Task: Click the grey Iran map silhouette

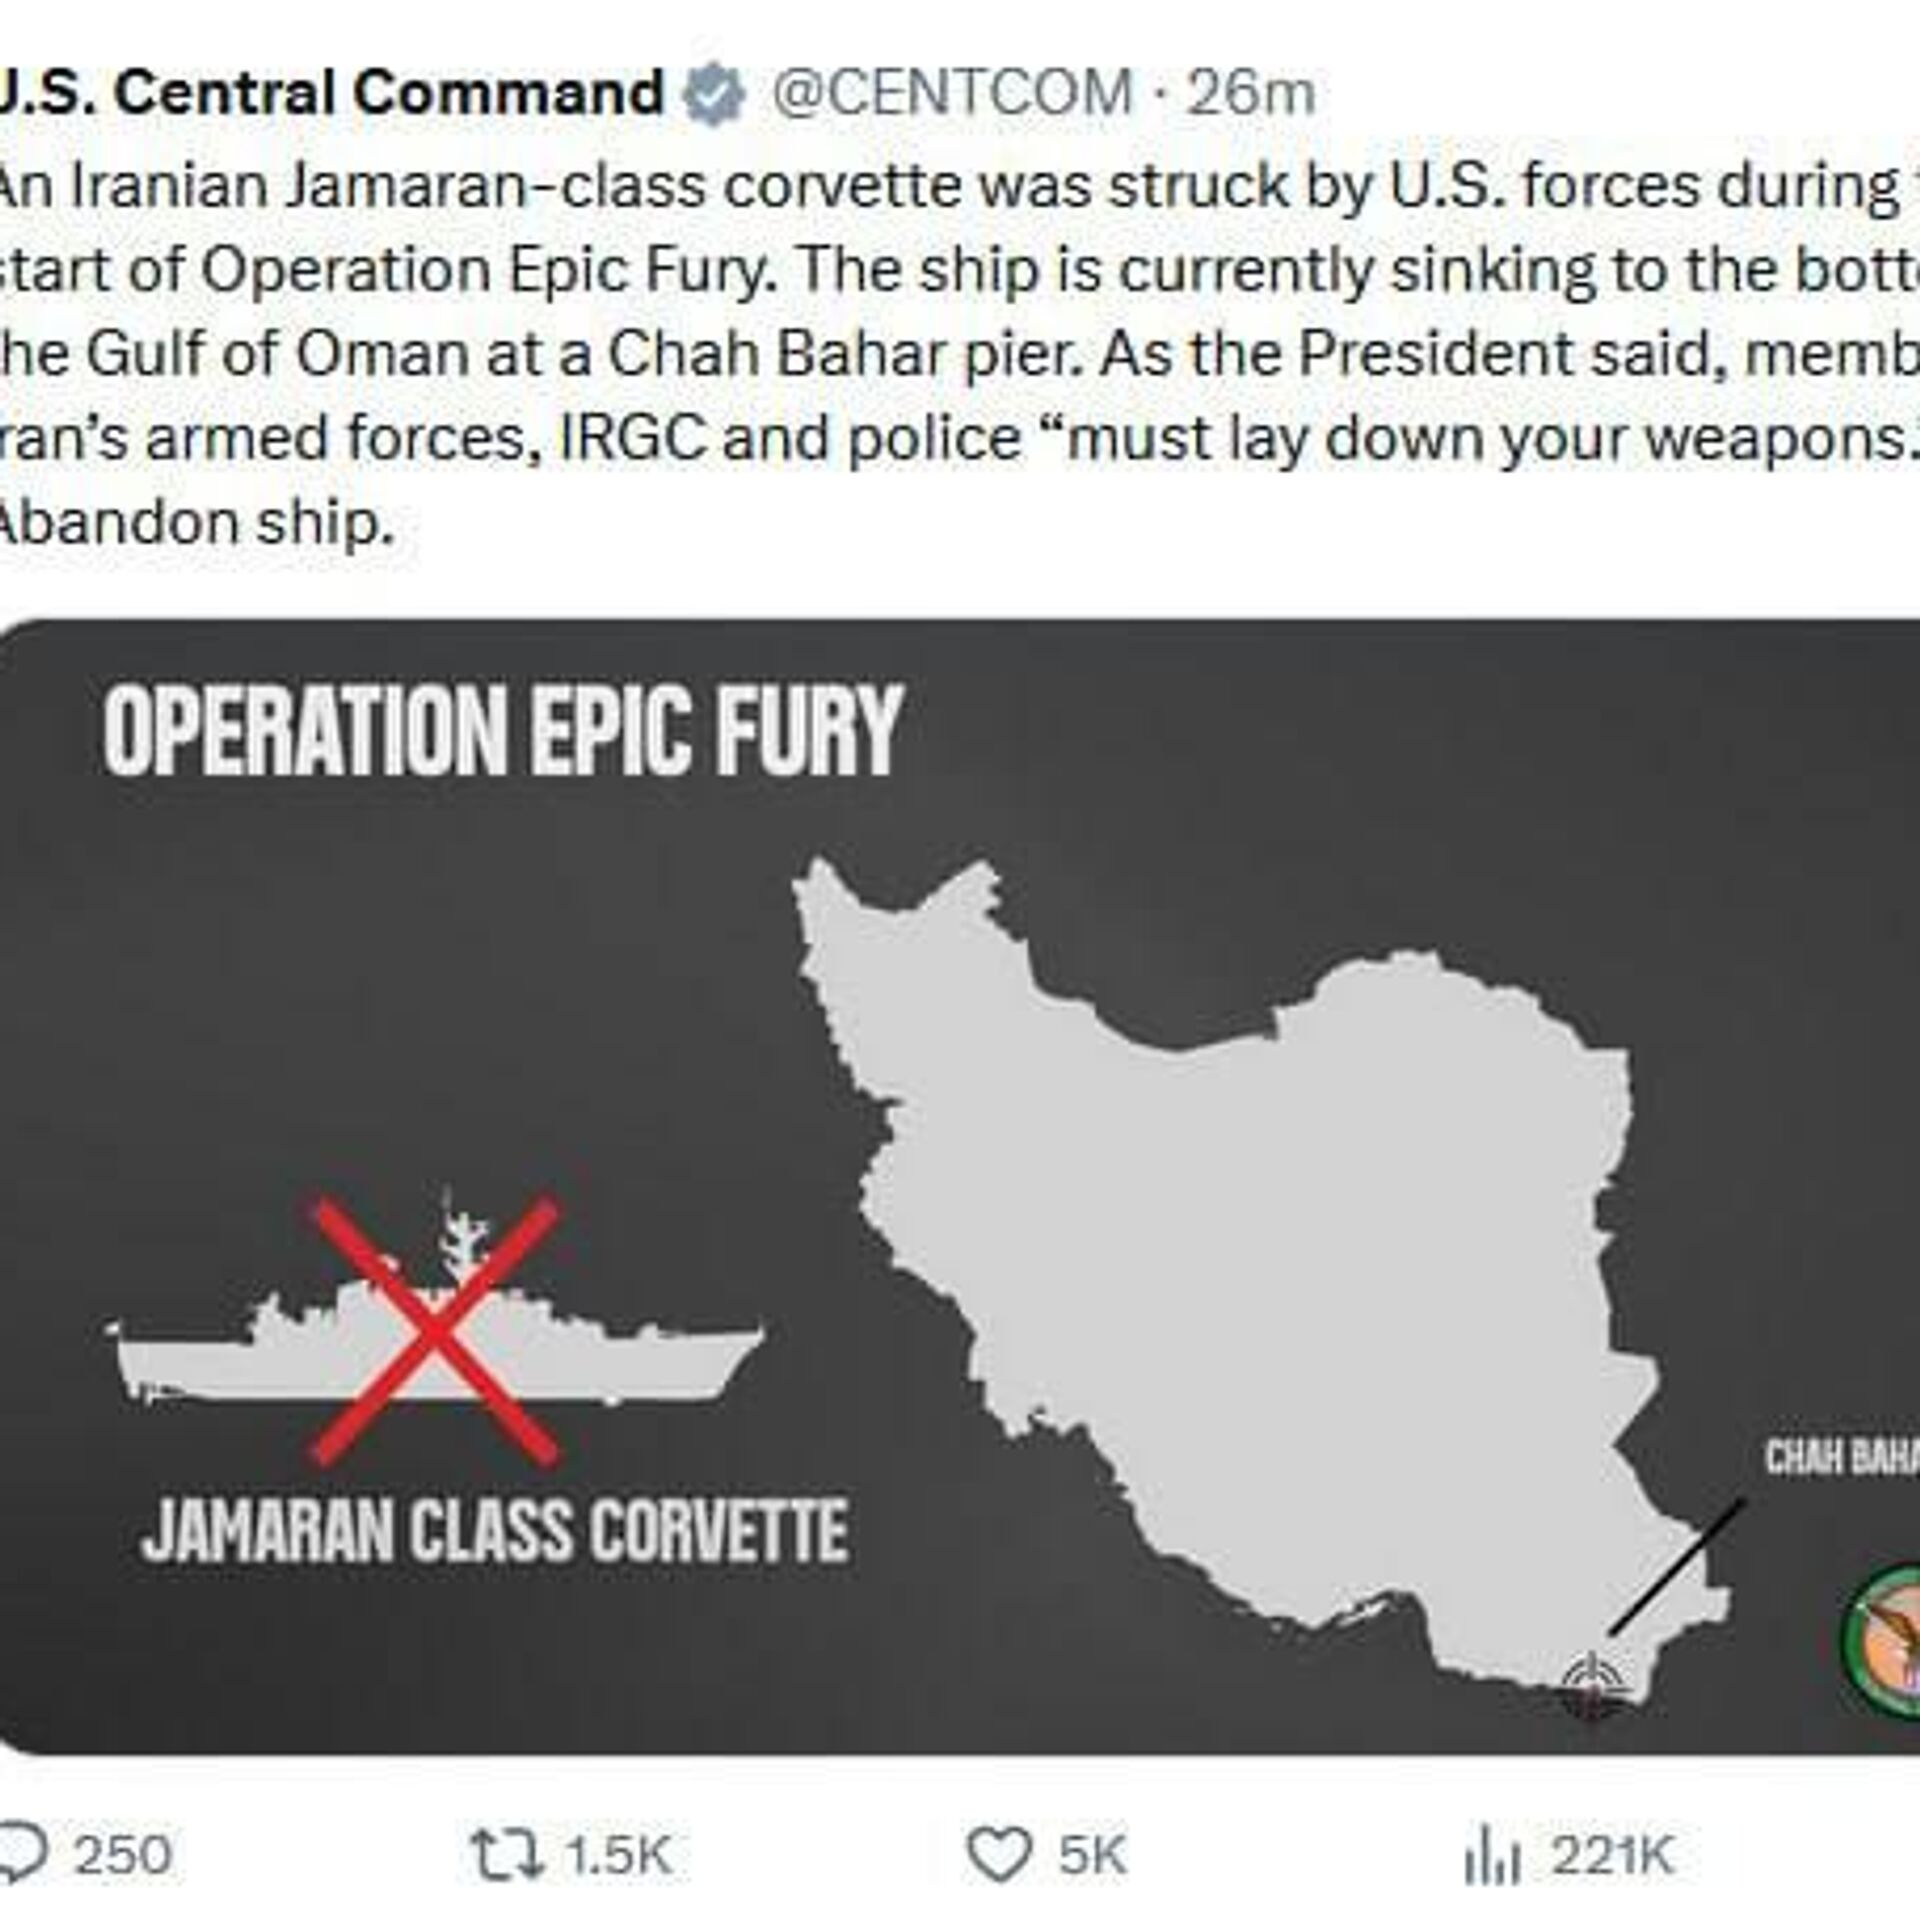Action: 1250,1250
